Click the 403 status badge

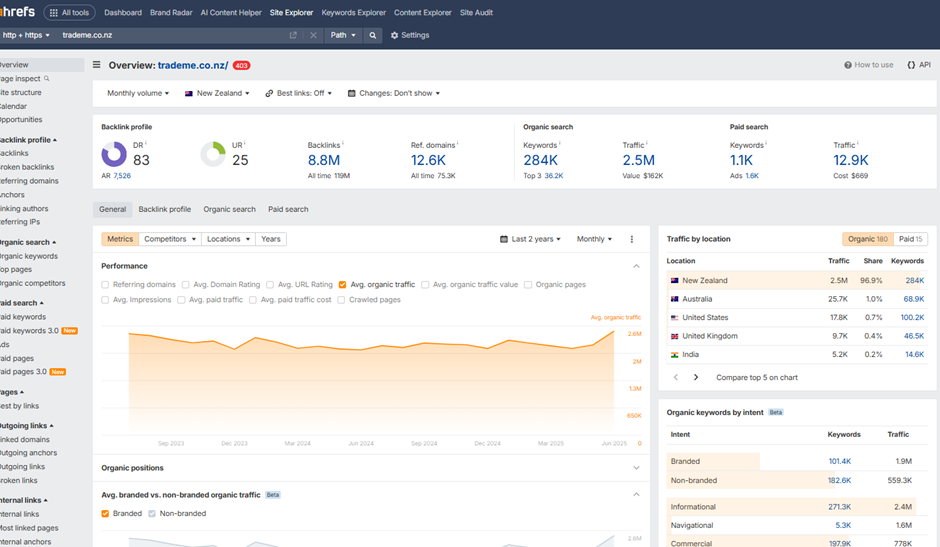[242, 65]
